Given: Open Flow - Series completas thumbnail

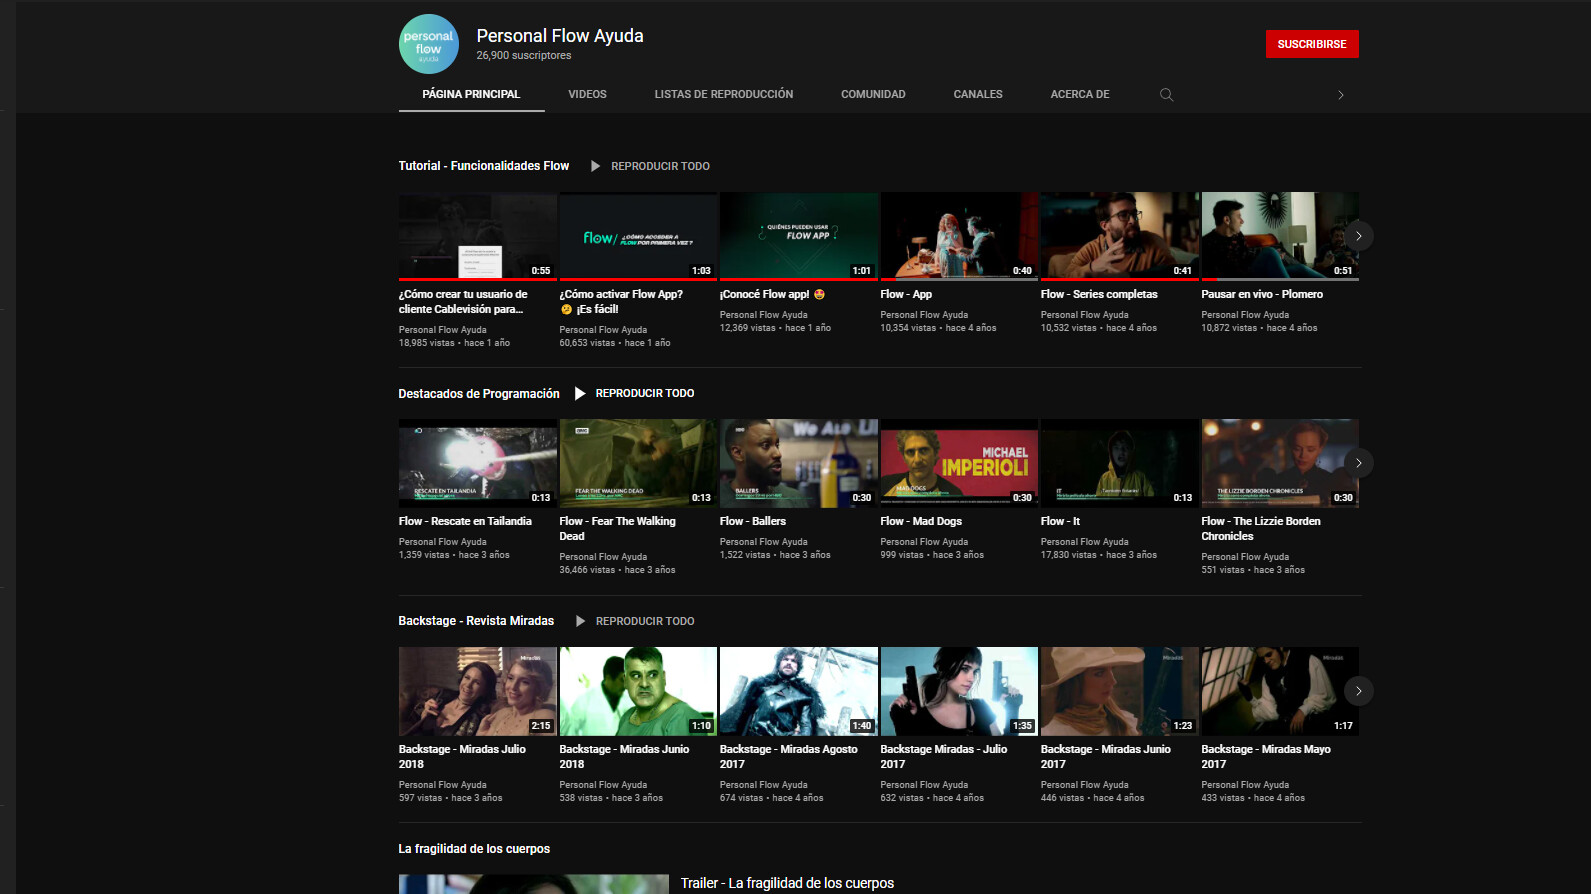Looking at the screenshot, I should point(1120,236).
